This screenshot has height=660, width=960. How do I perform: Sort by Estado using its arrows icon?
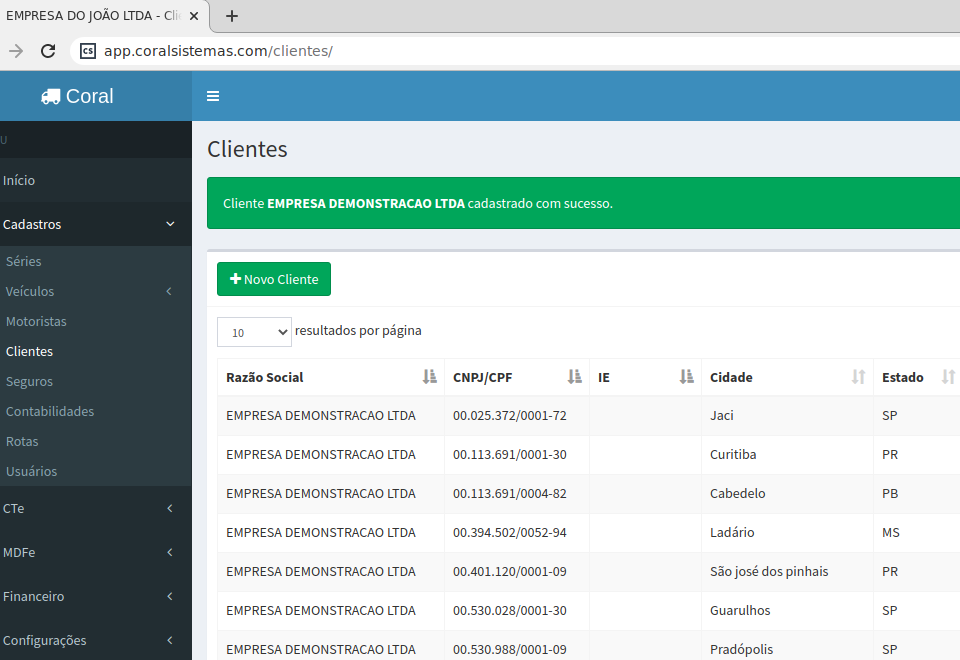[948, 377]
